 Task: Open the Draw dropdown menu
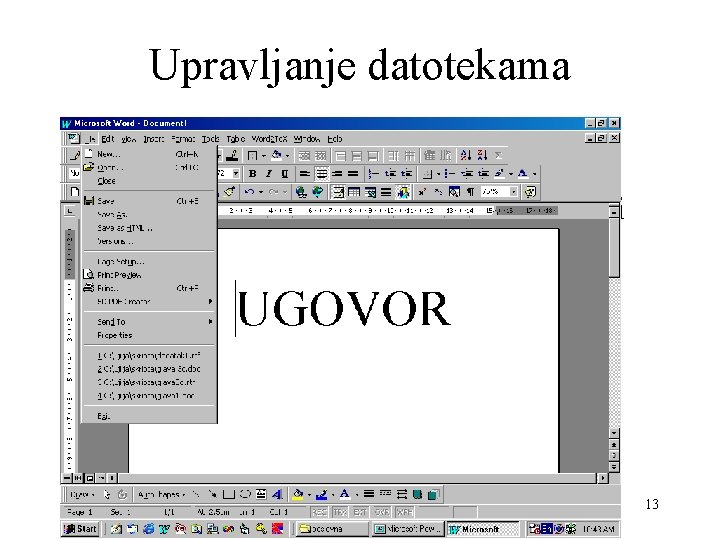82,495
